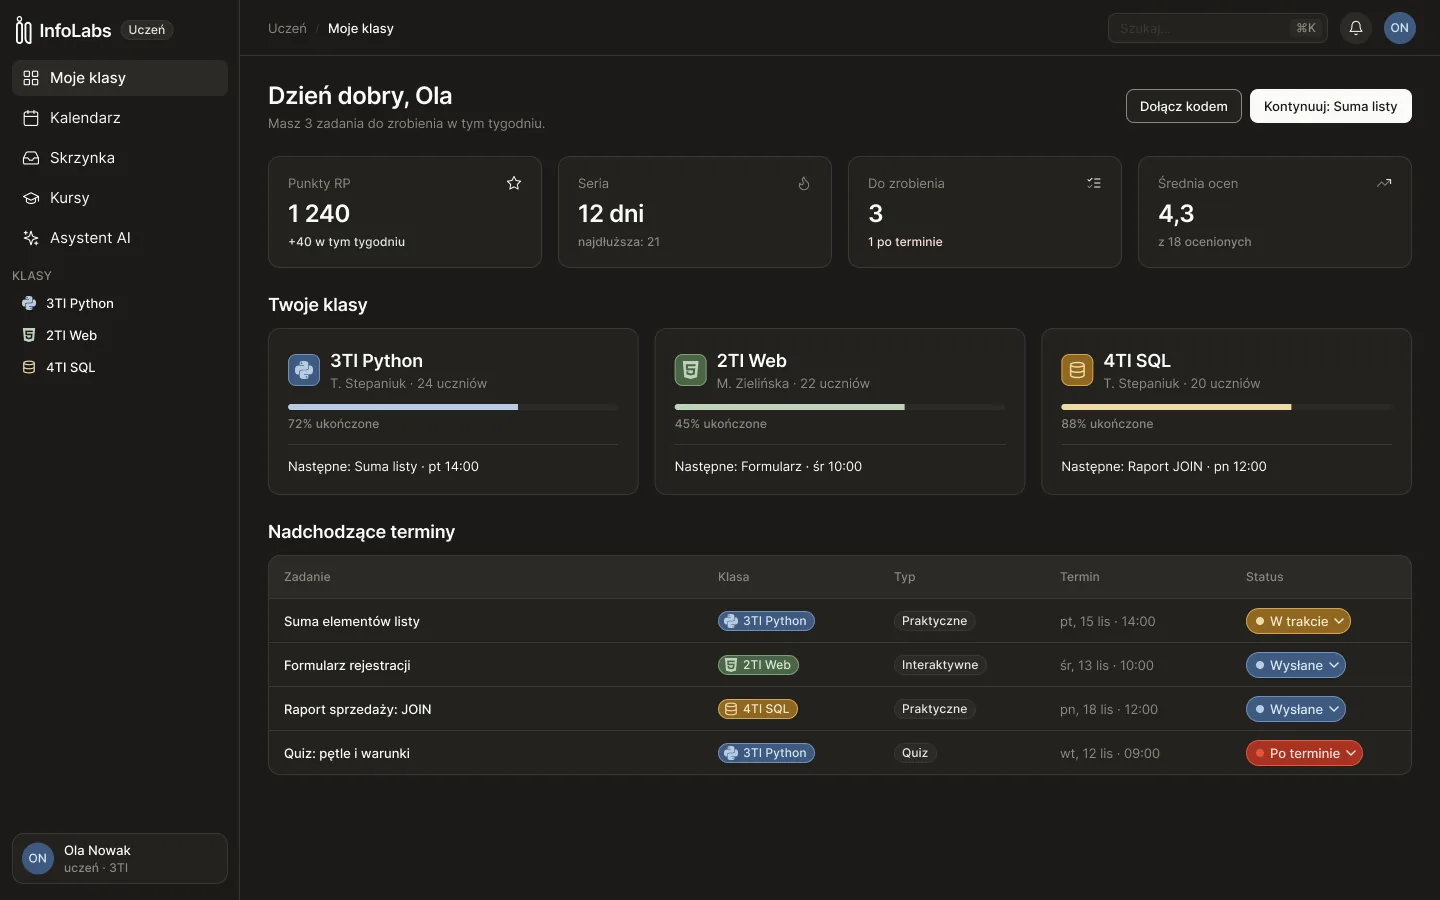1440x900 pixels.
Task: Click the 4TI SQL progress bar
Action: click(x=1226, y=407)
